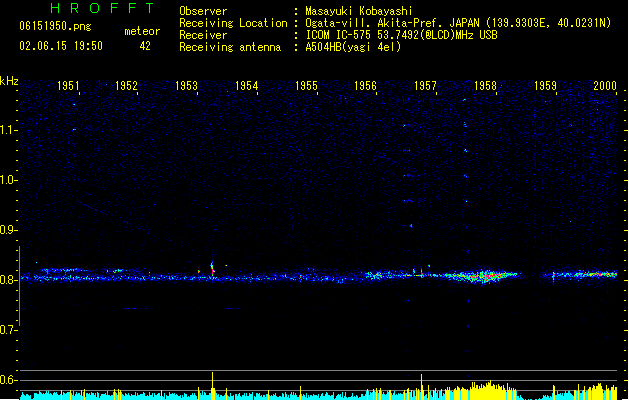The height and width of the screenshot is (400, 629).
Task: Click the 0.7 kHz axis label
Action: pyautogui.click(x=8, y=330)
